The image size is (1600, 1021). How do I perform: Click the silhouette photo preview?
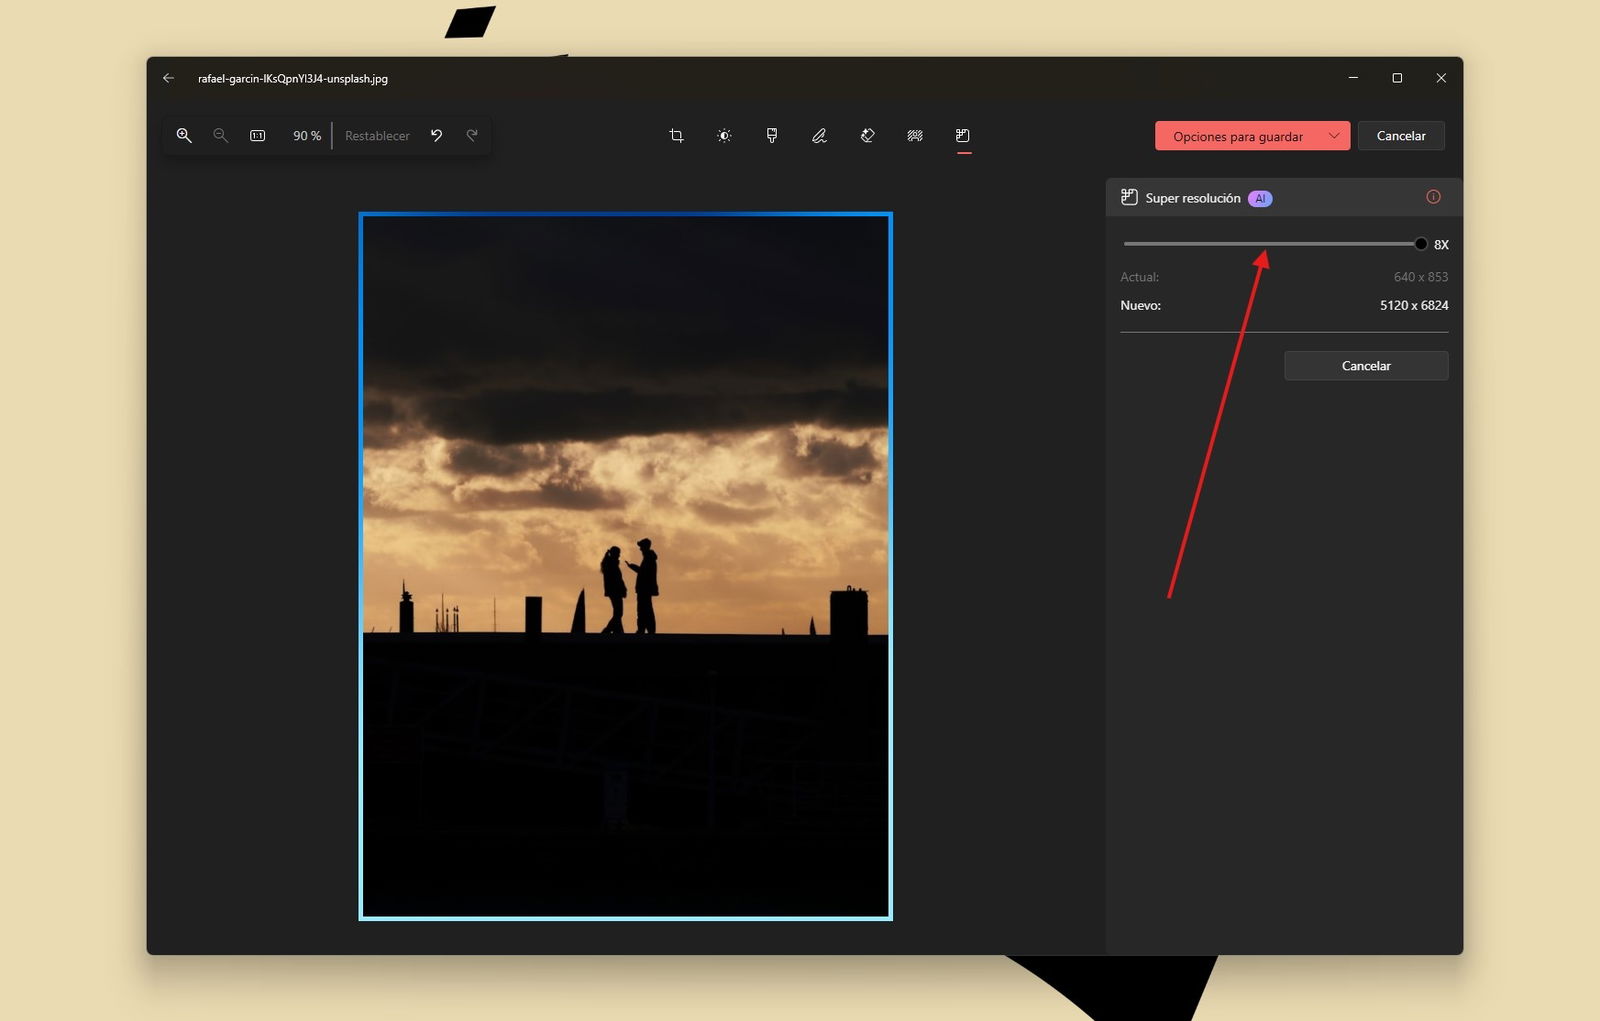coord(626,566)
